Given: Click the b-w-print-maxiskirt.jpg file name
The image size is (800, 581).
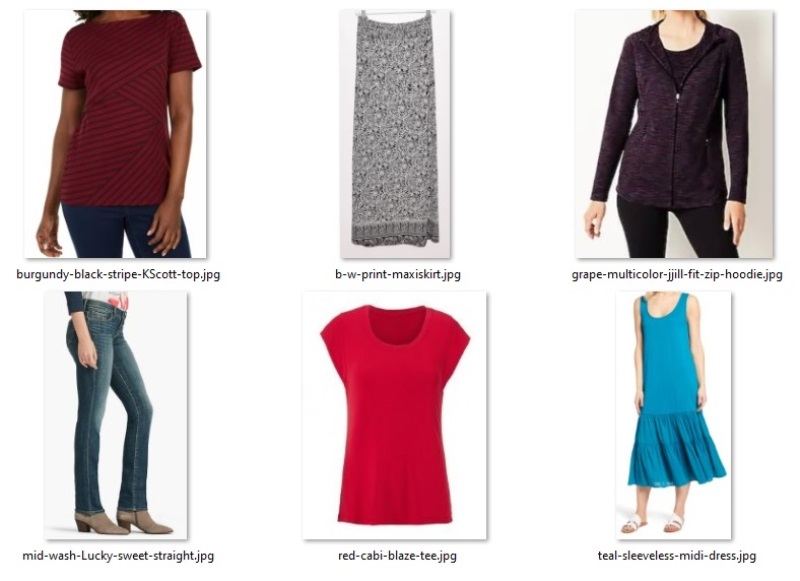Looking at the screenshot, I should tap(398, 274).
